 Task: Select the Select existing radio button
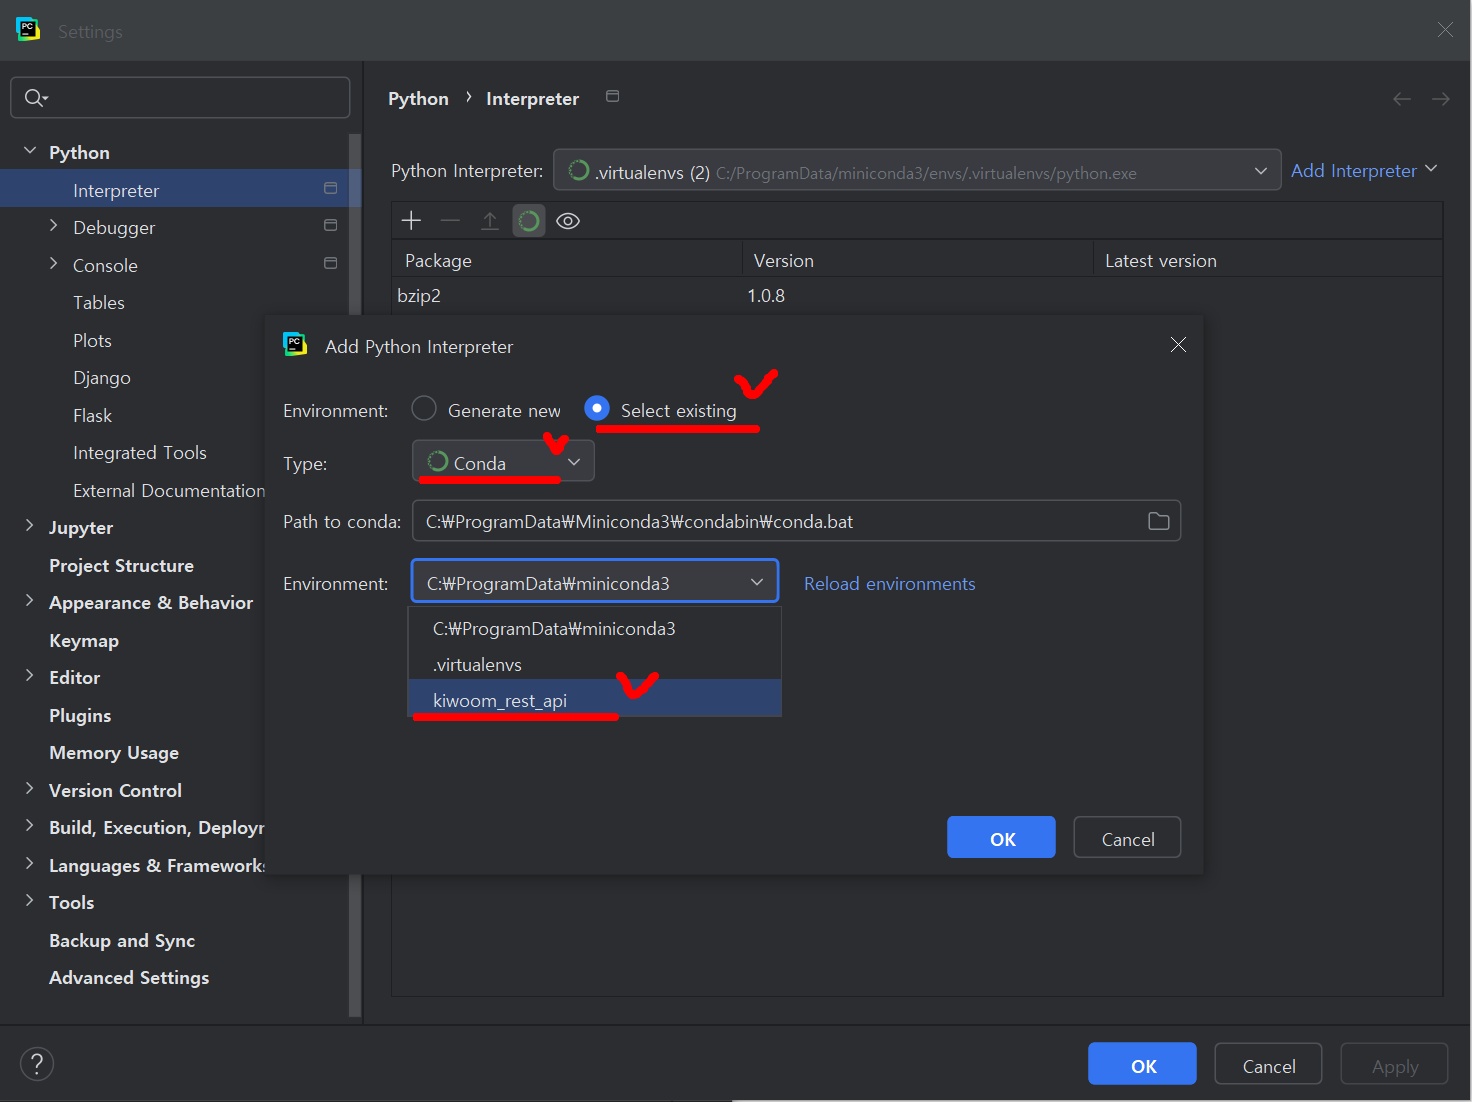point(597,408)
